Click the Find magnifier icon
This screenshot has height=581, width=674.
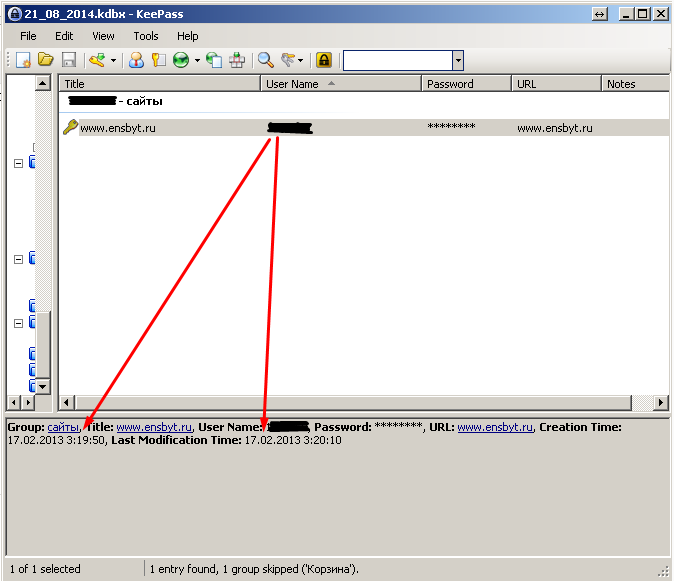pyautogui.click(x=266, y=60)
